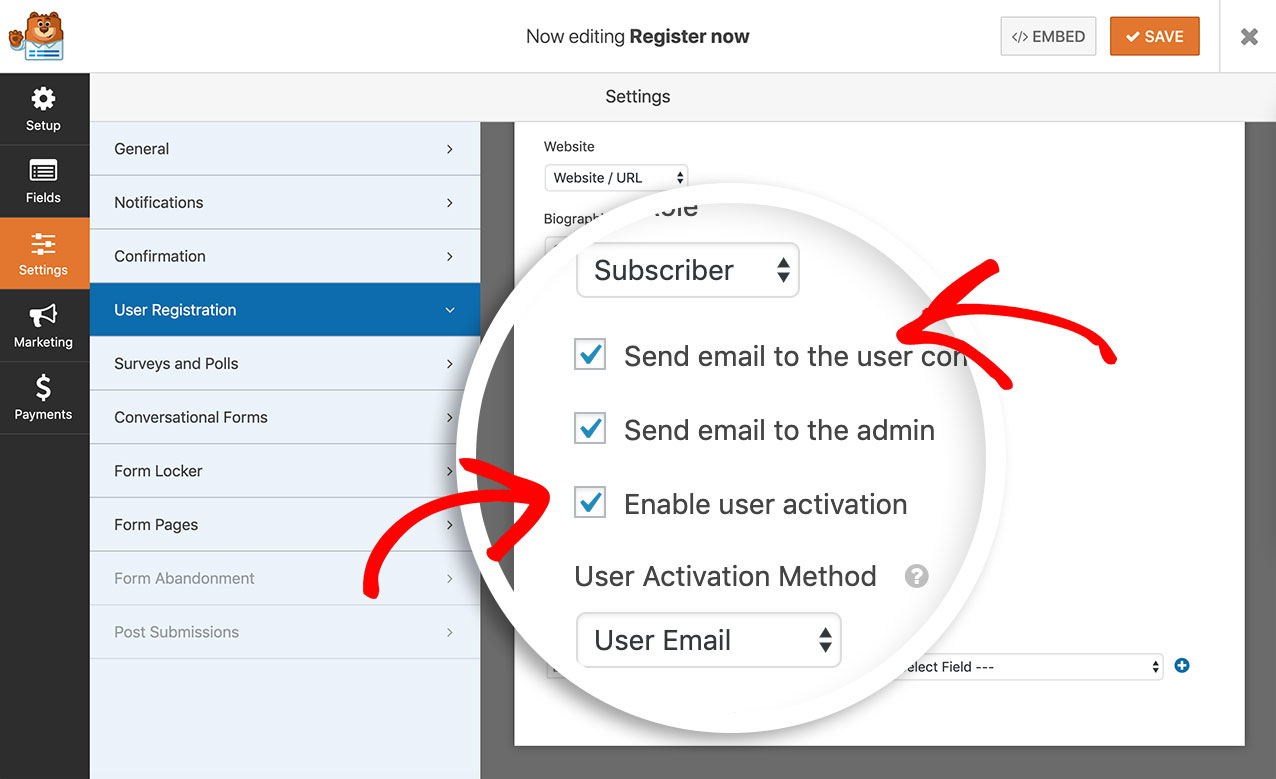The width and height of the screenshot is (1276, 779).
Task: Open the Marketing megaphone panel
Action: [x=43, y=325]
